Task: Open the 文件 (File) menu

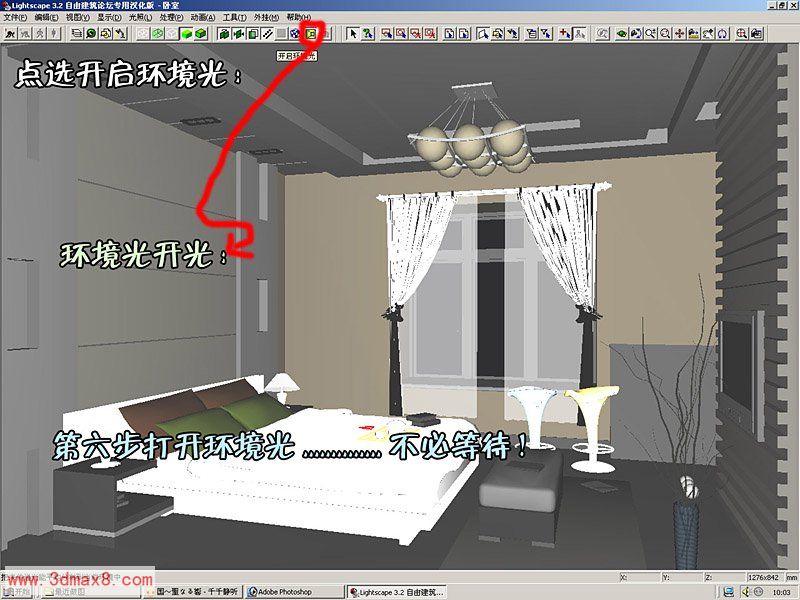Action: click(x=17, y=18)
